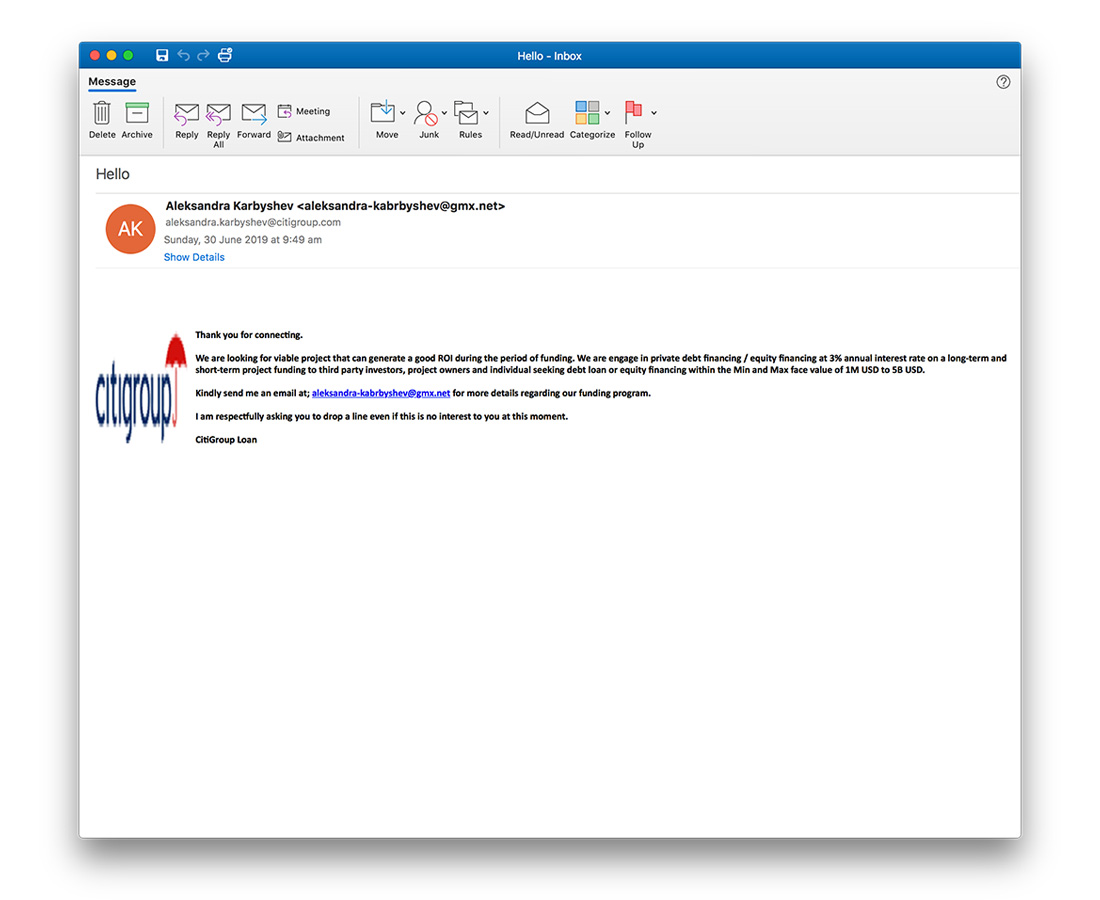Expand the Categorize dropdown arrow
Viewport: 1100px width, 900px height.
click(608, 113)
